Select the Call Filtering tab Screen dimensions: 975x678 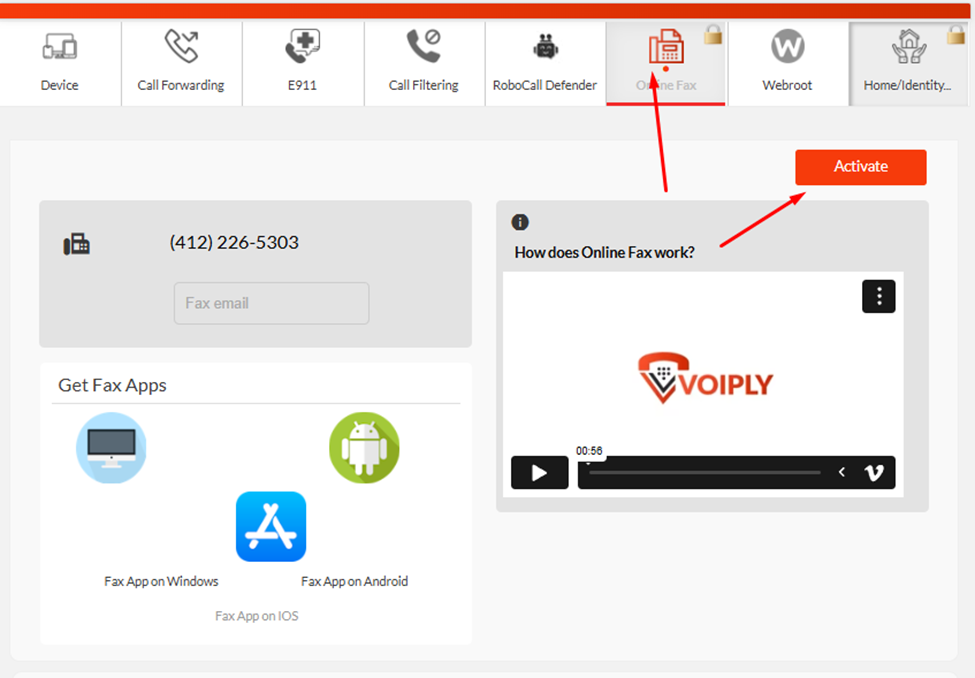tap(423, 63)
